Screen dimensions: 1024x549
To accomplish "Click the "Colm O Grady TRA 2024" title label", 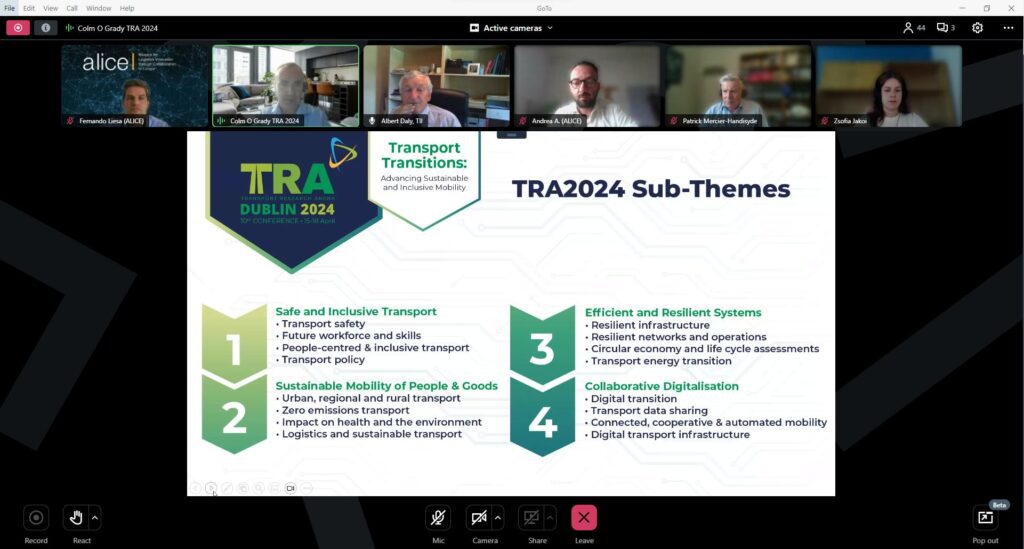I will [x=118, y=28].
